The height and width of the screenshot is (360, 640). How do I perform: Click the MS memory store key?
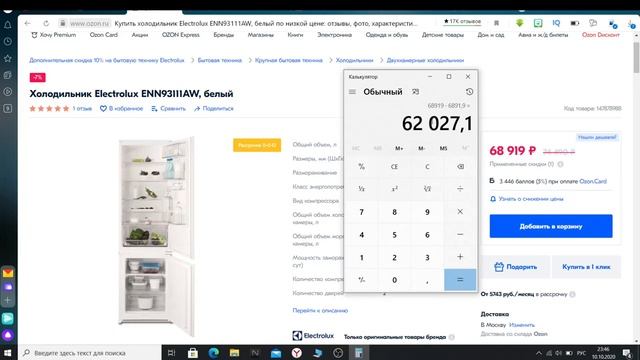pyautogui.click(x=443, y=148)
